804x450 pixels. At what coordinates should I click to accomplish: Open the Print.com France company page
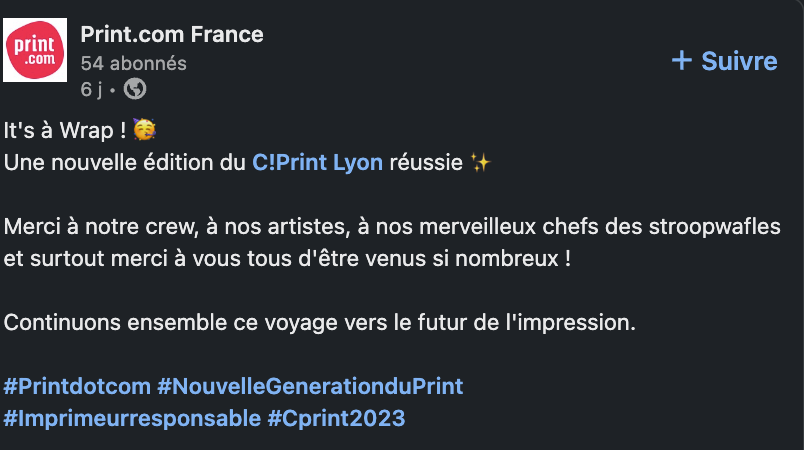click(x=172, y=34)
